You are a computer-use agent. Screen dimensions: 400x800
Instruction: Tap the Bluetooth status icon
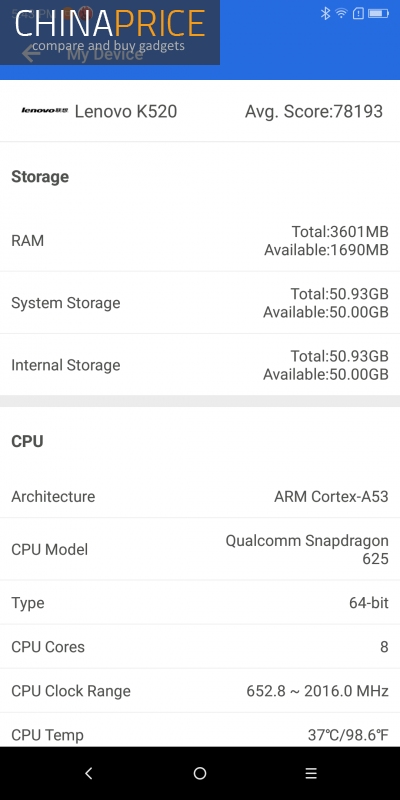coord(325,13)
